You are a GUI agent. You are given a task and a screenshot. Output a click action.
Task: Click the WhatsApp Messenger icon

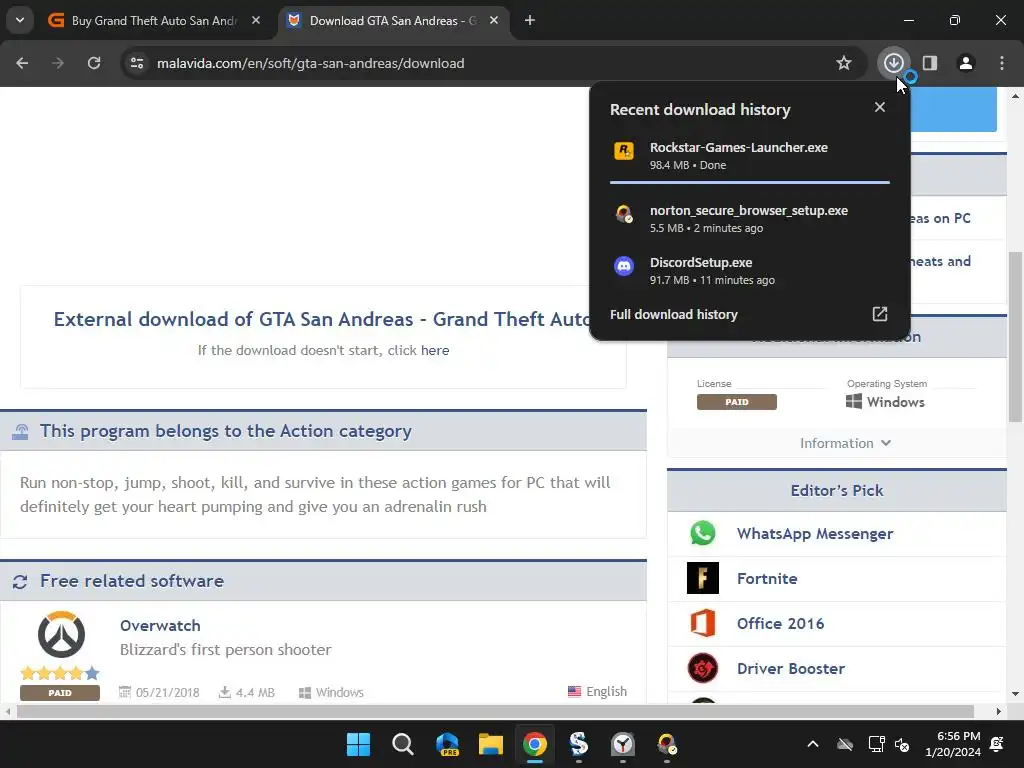click(703, 533)
